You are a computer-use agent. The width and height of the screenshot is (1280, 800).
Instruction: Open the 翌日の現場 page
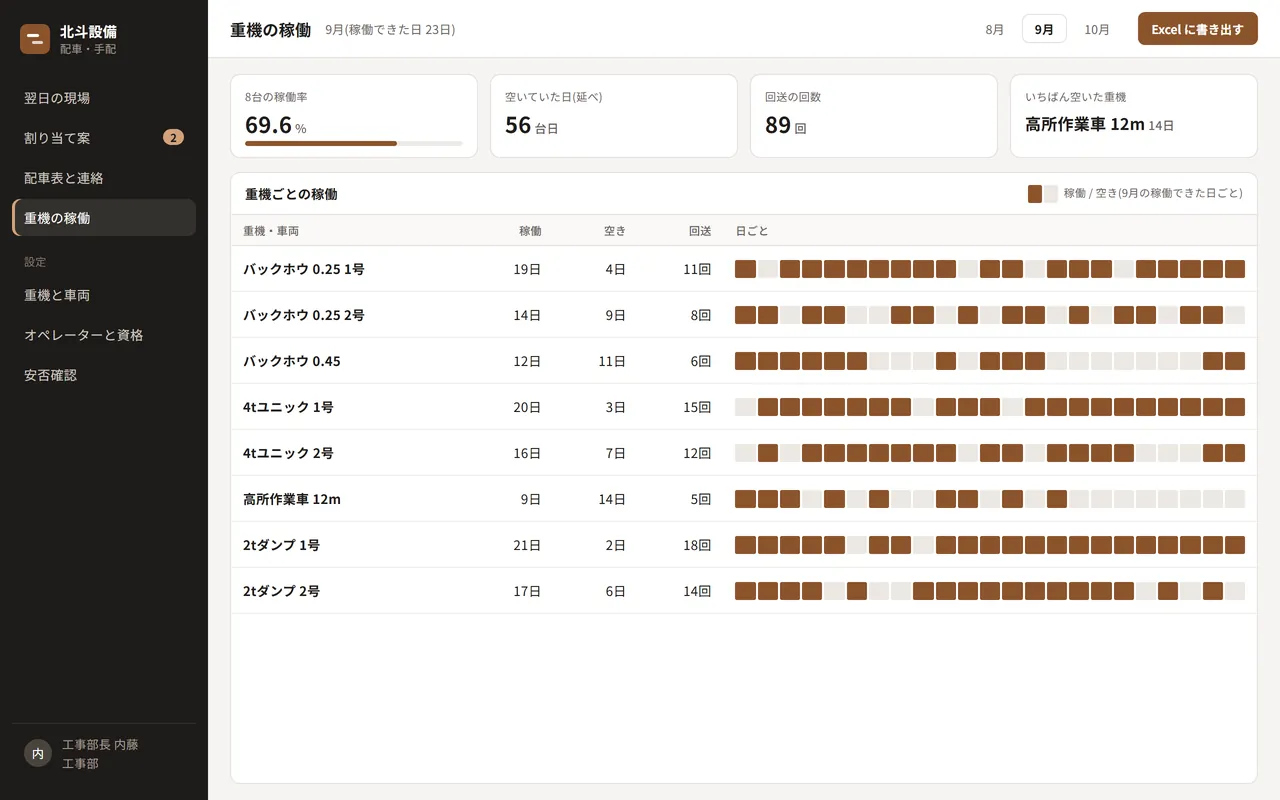104,98
